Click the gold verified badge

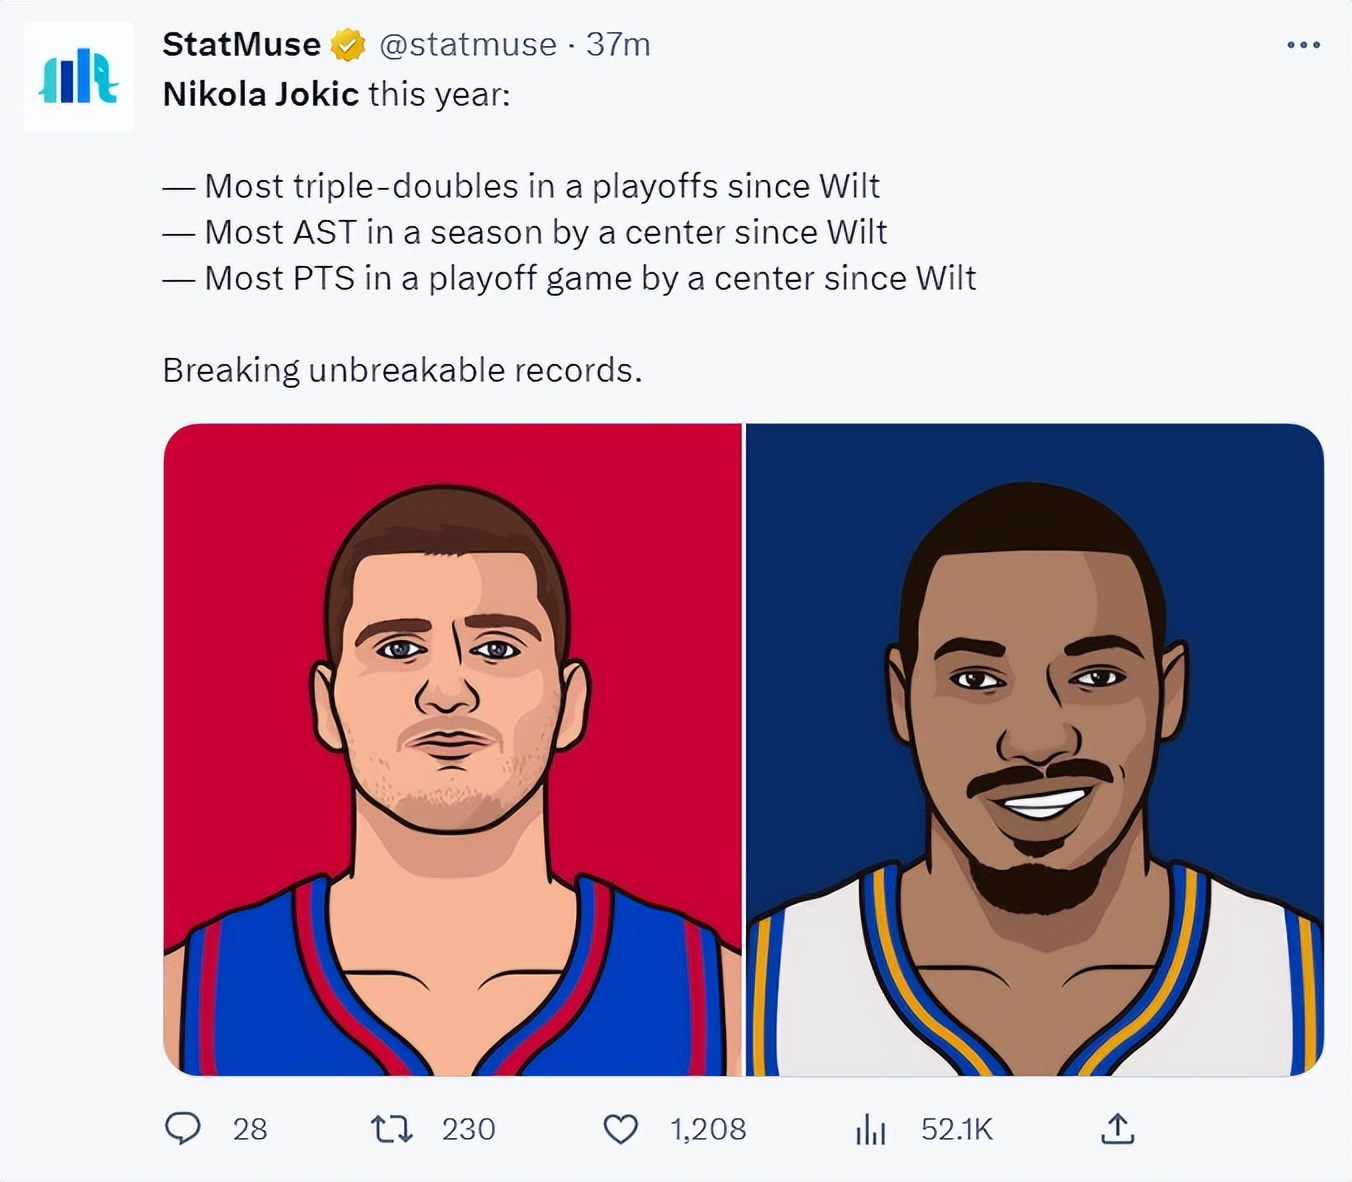pos(348,45)
